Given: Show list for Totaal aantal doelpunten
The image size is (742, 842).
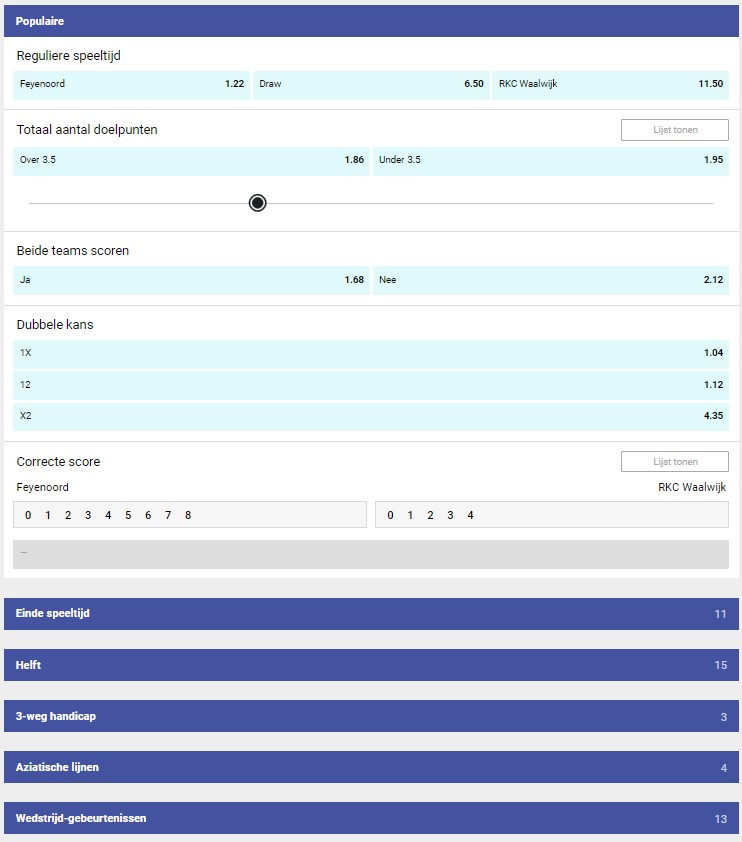Looking at the screenshot, I should point(674,130).
